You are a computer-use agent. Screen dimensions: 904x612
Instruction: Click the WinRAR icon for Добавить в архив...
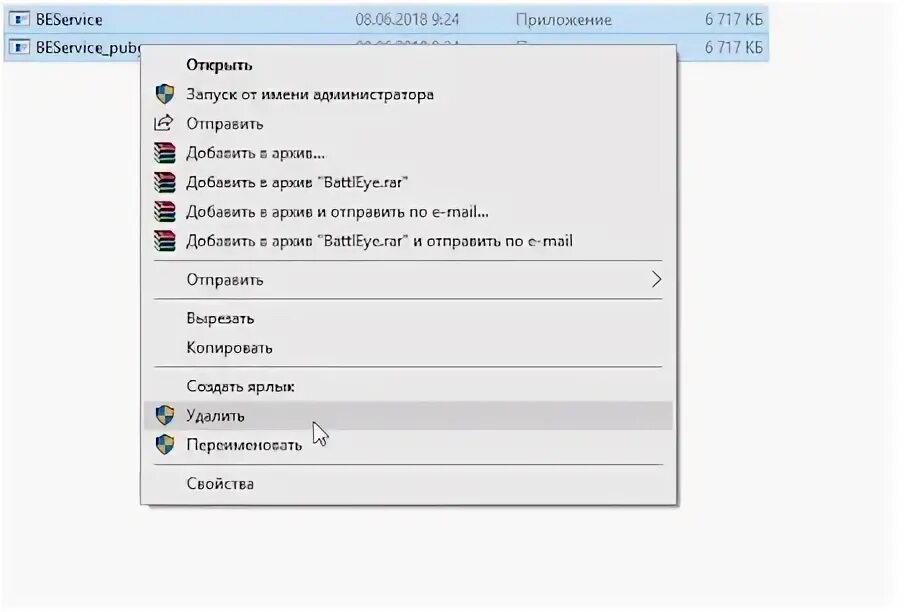(x=165, y=153)
